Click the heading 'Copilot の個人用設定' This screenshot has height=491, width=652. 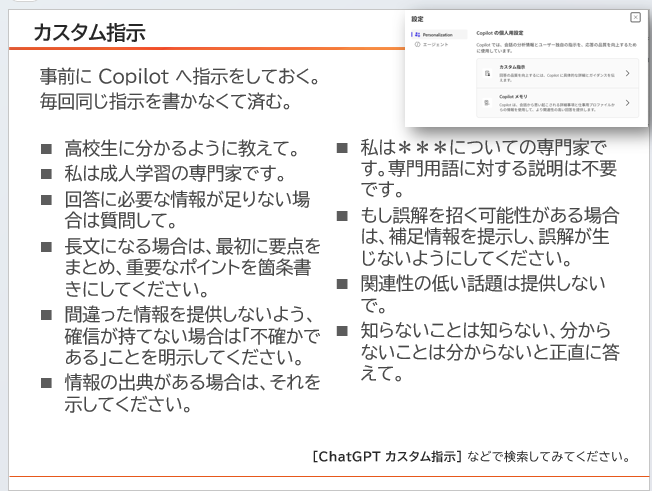tap(500, 33)
